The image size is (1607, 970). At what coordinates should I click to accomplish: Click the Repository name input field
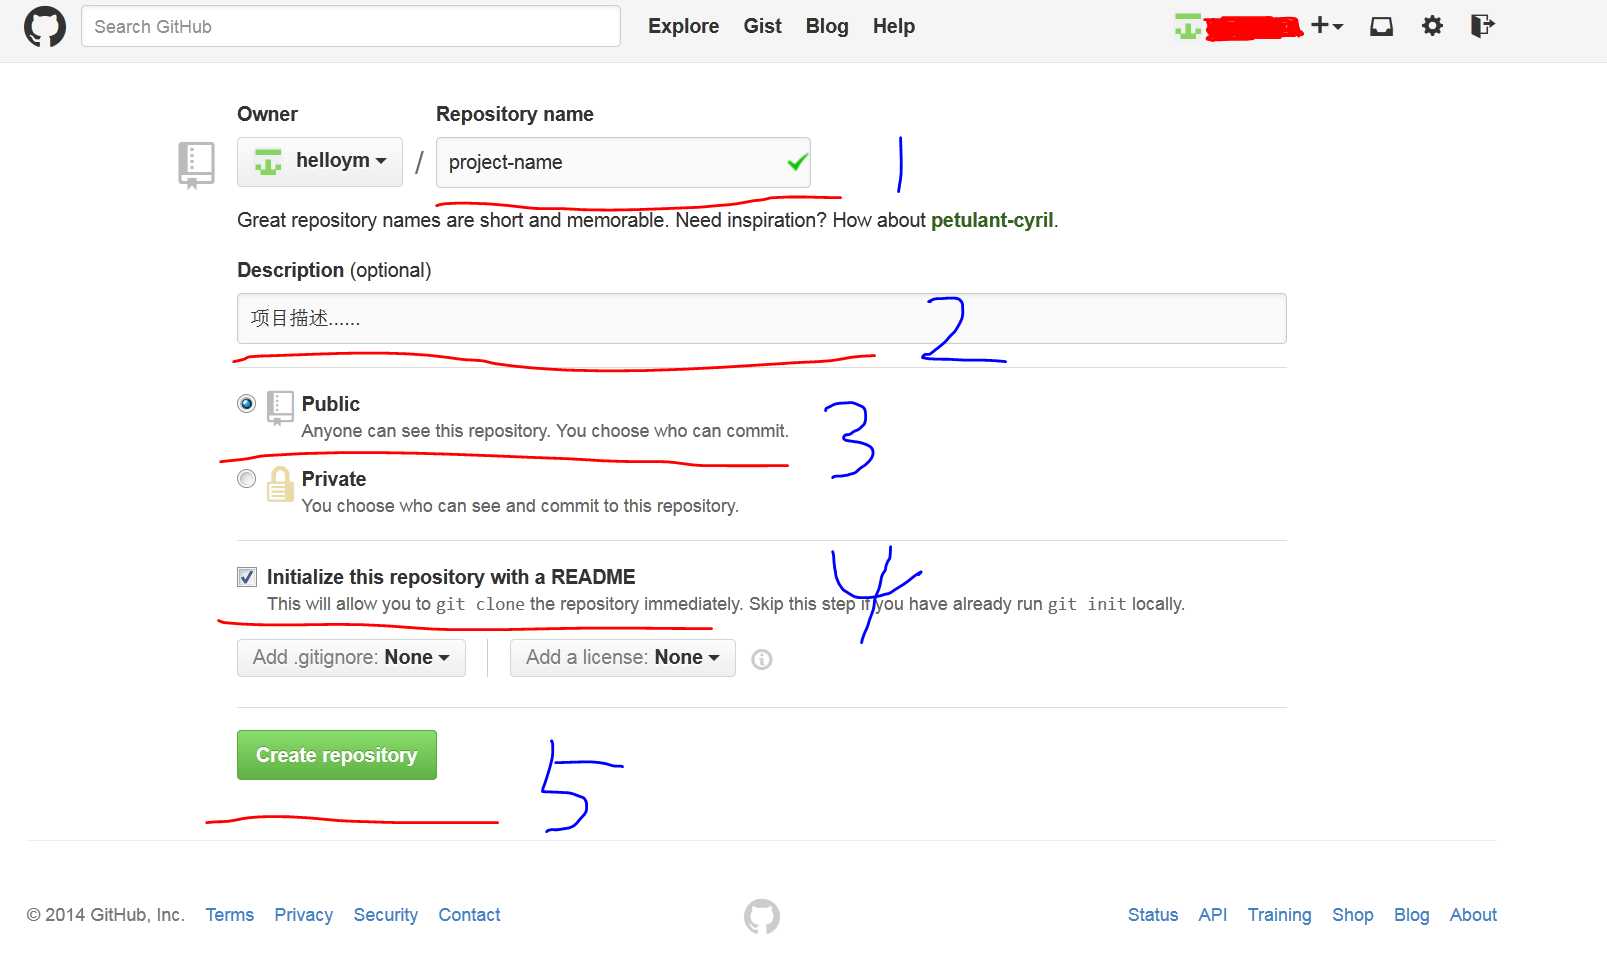(623, 162)
